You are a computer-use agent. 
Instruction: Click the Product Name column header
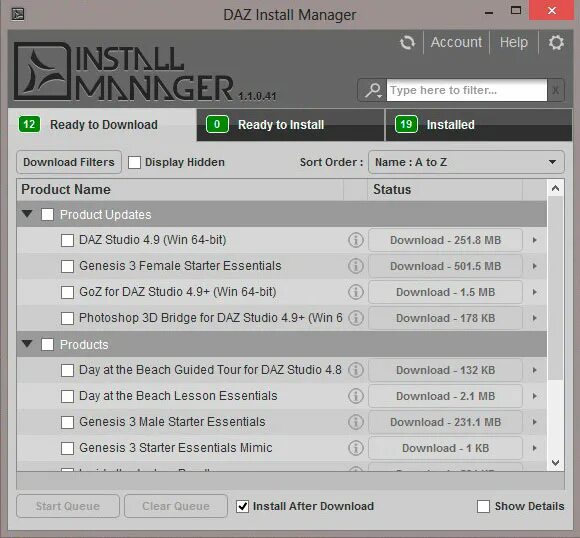180,189
